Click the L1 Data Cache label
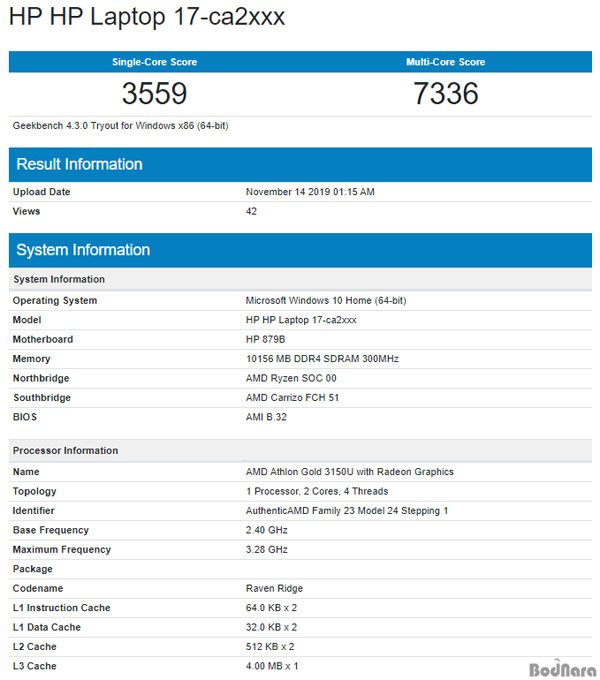Screen dimensions: 600x680 [47, 628]
